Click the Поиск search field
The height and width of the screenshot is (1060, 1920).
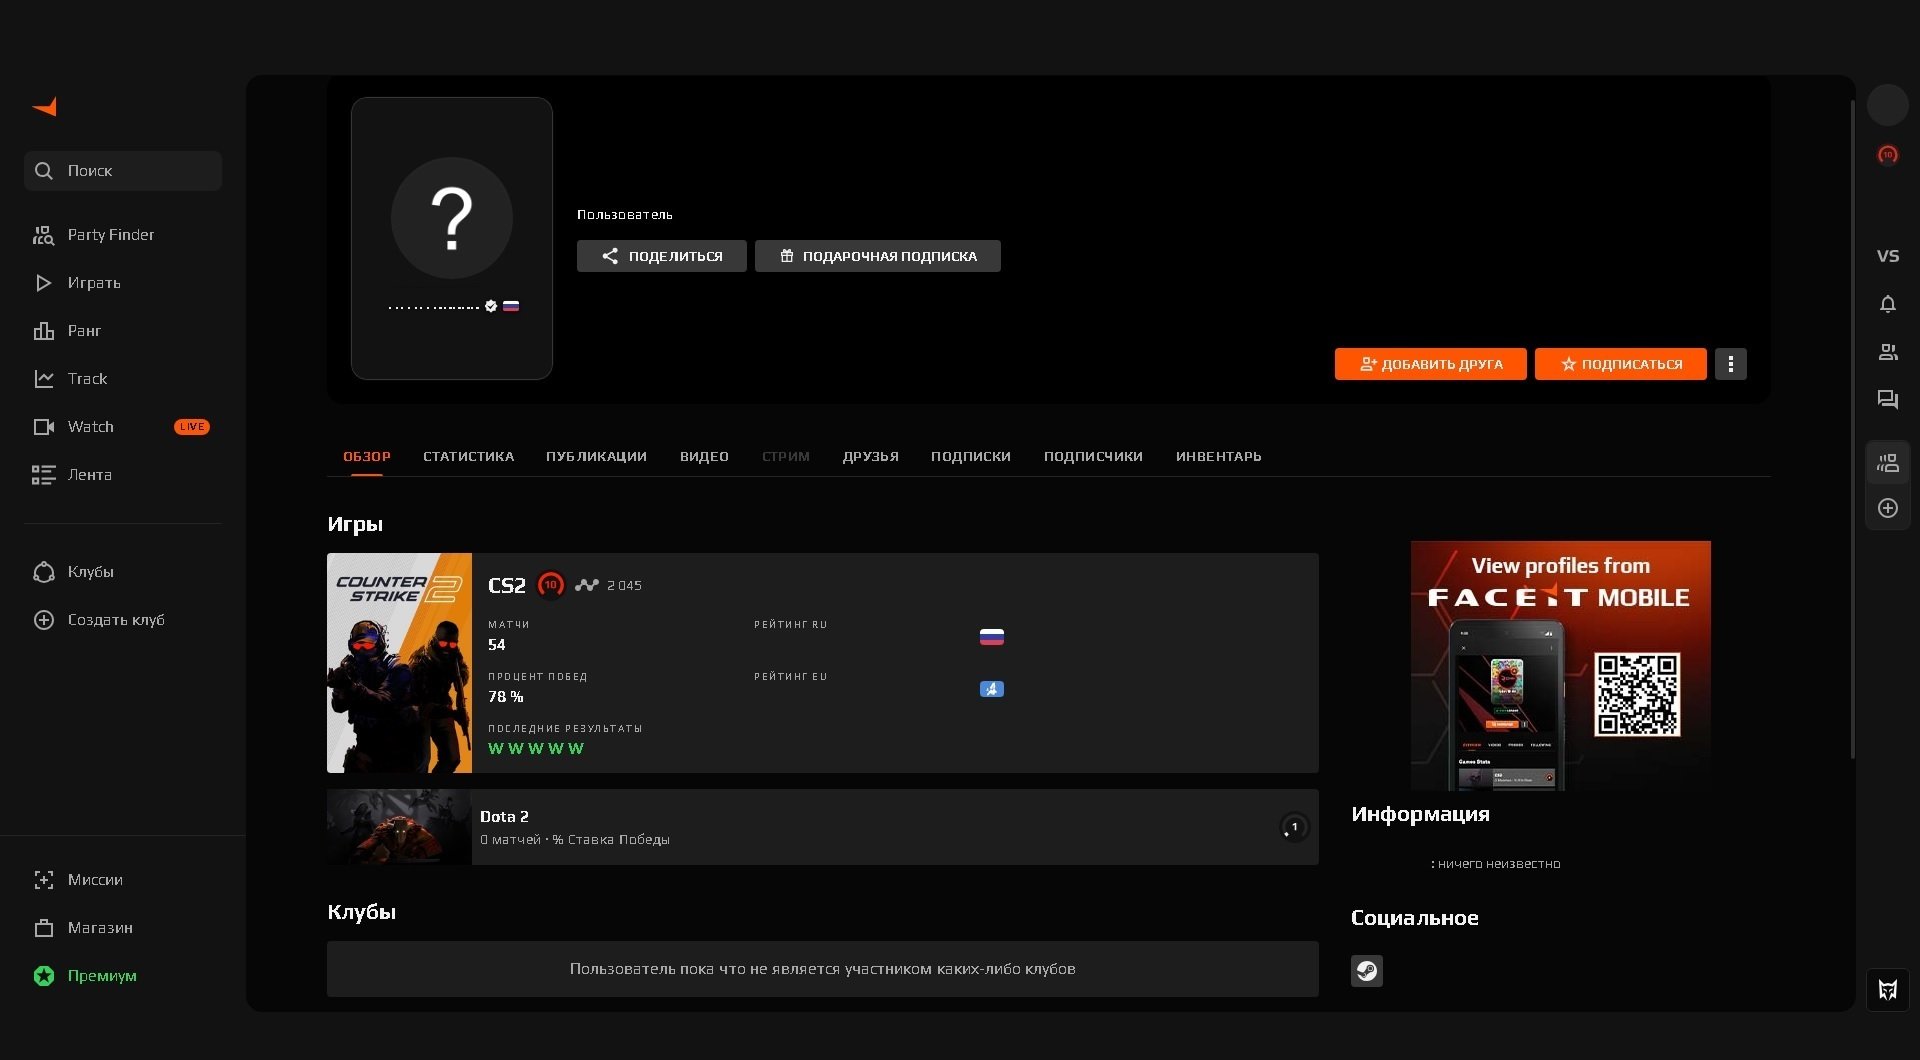pos(123,171)
